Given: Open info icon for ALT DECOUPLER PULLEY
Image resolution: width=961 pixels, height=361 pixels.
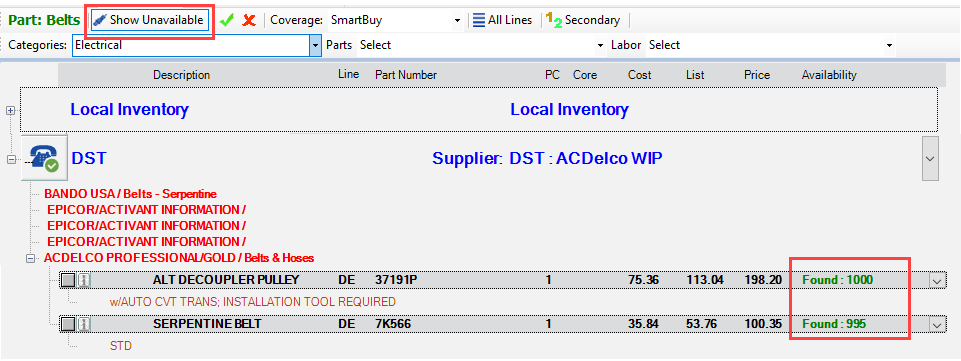Looking at the screenshot, I should tap(84, 280).
